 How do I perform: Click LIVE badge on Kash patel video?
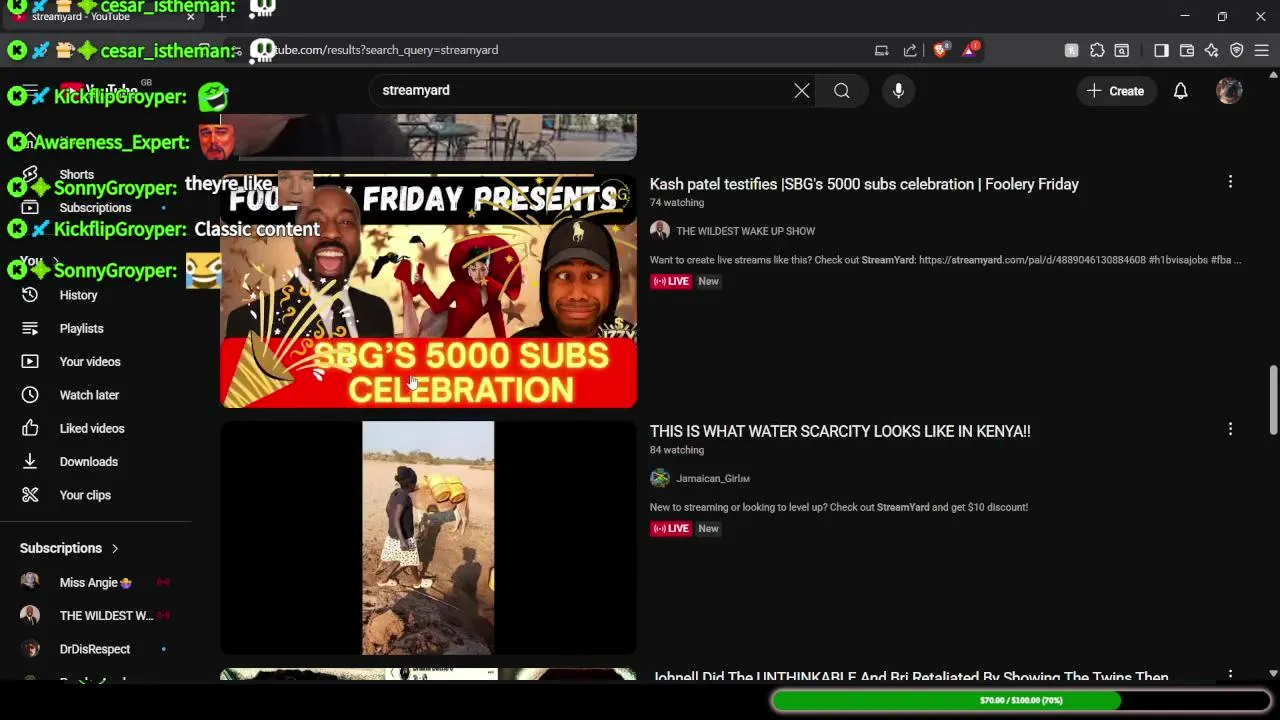click(671, 281)
